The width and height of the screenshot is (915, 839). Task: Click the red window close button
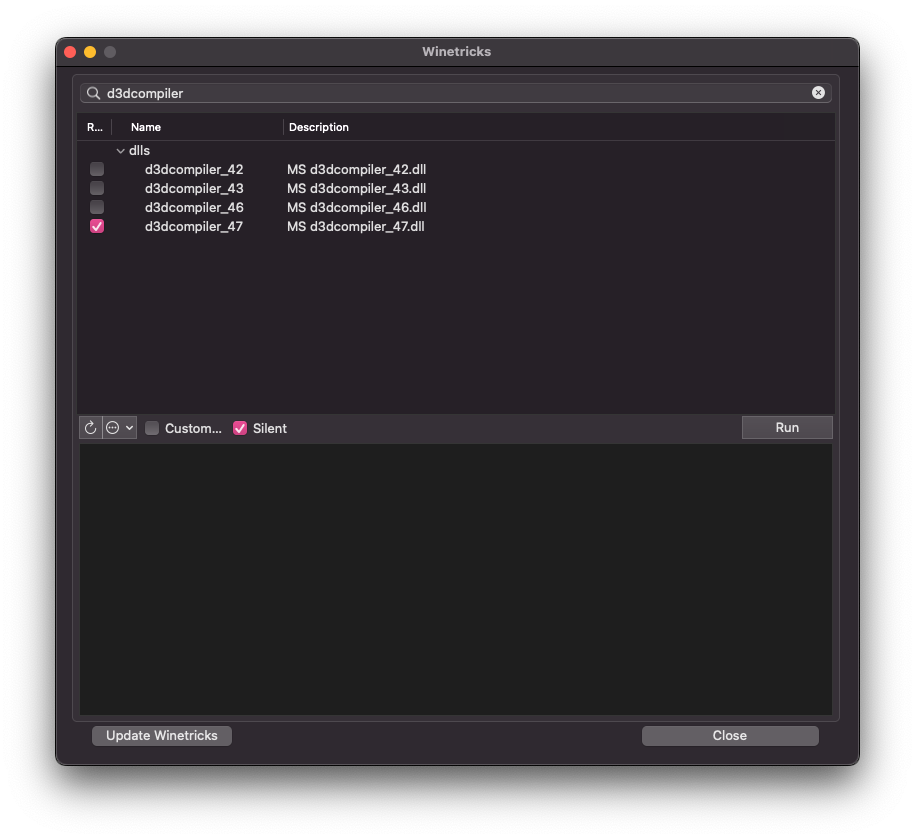pyautogui.click(x=70, y=52)
